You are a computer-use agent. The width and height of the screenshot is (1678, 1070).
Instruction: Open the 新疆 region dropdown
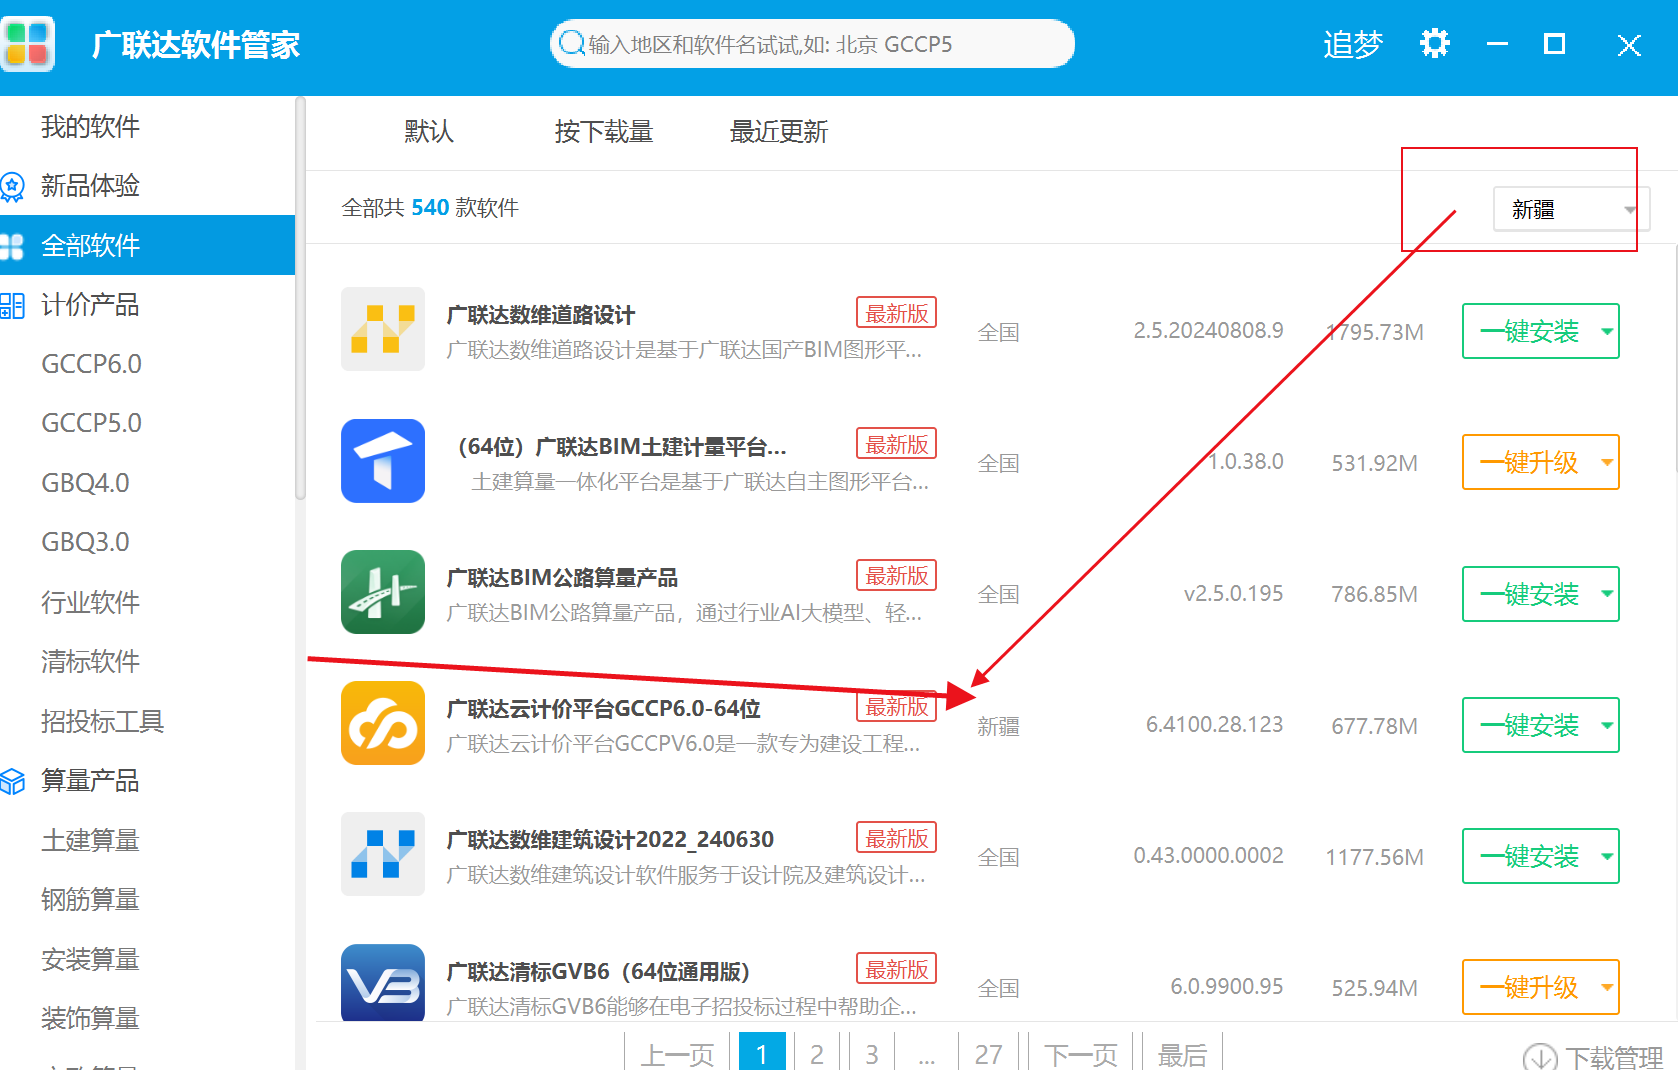click(1570, 209)
